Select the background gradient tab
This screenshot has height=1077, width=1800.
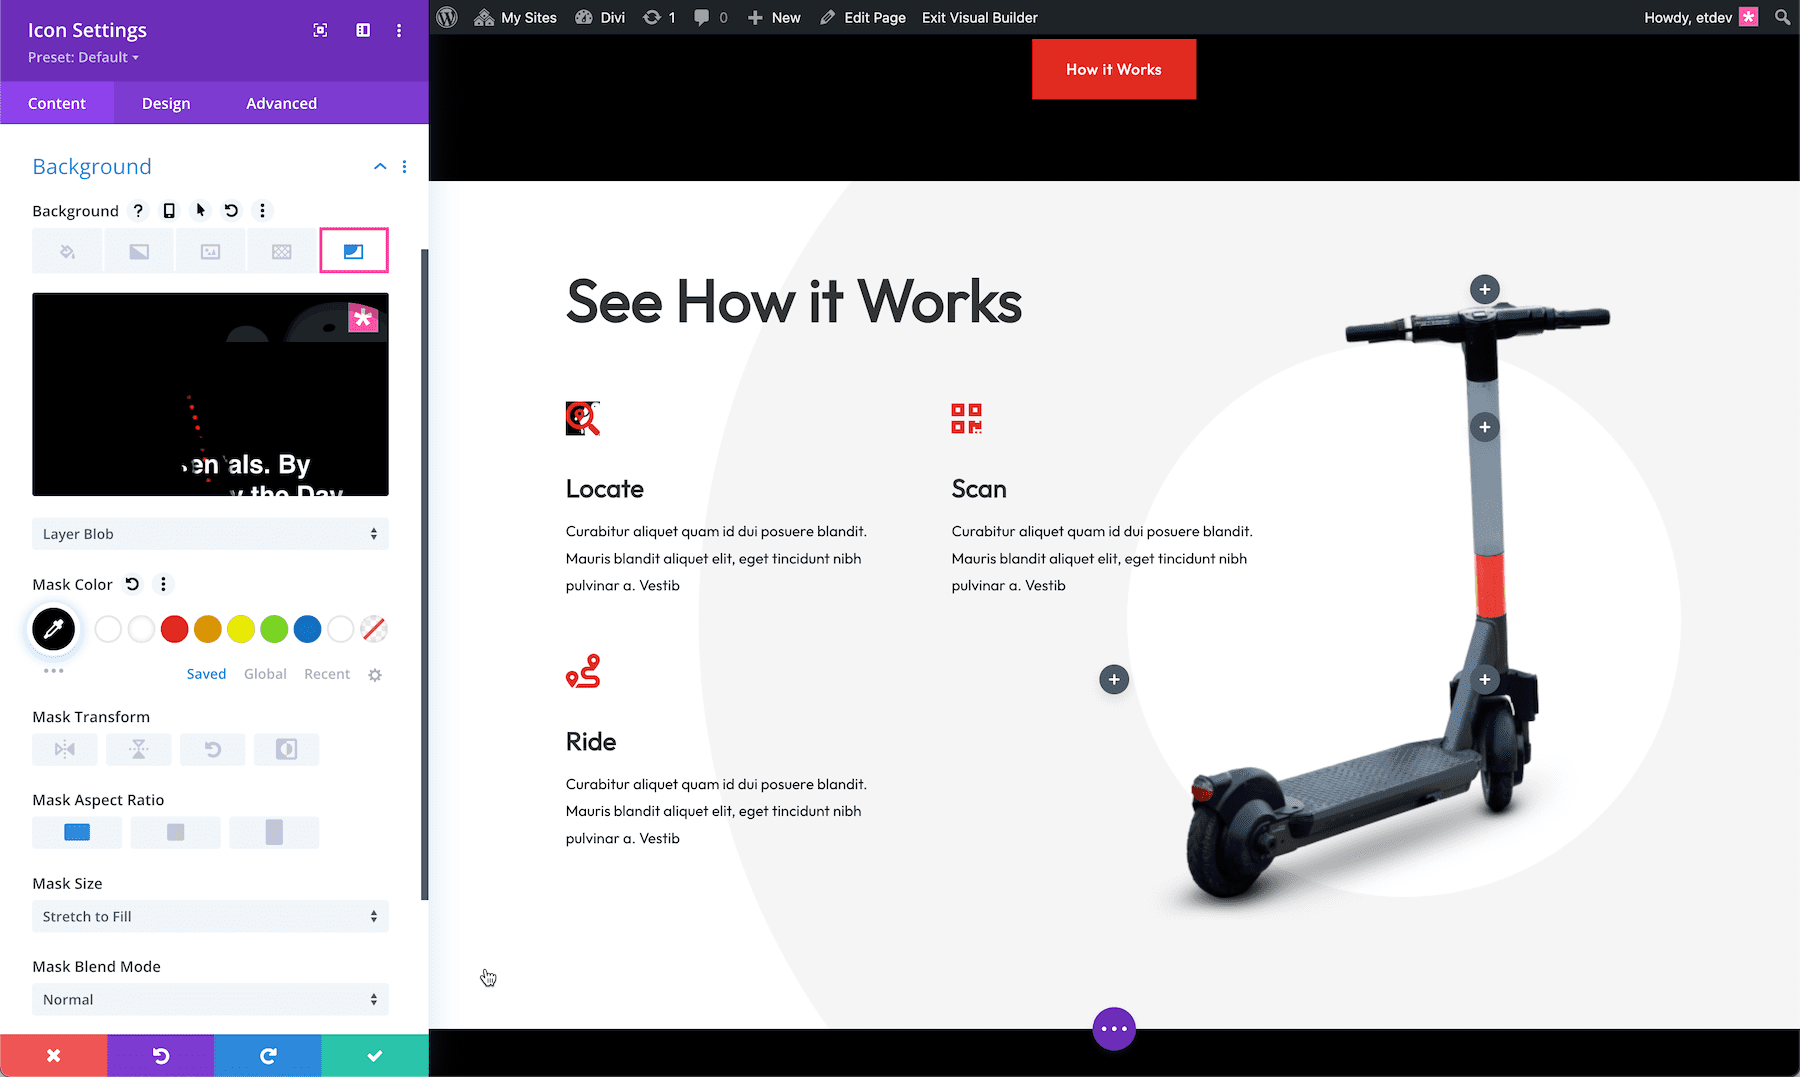139,251
